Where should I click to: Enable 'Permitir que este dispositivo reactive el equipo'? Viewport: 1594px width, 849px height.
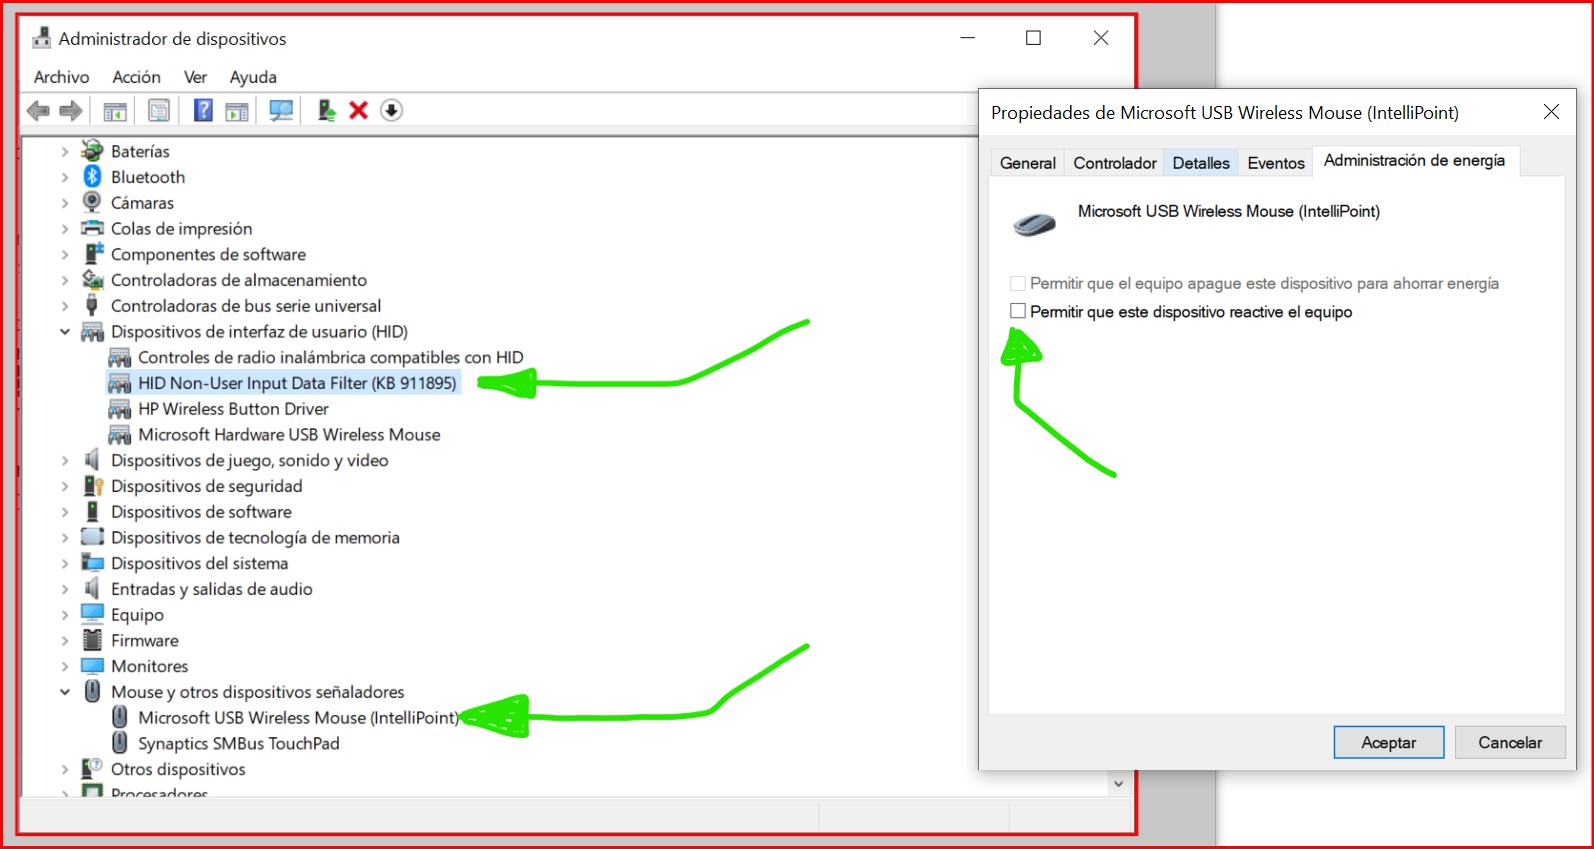coord(1018,311)
